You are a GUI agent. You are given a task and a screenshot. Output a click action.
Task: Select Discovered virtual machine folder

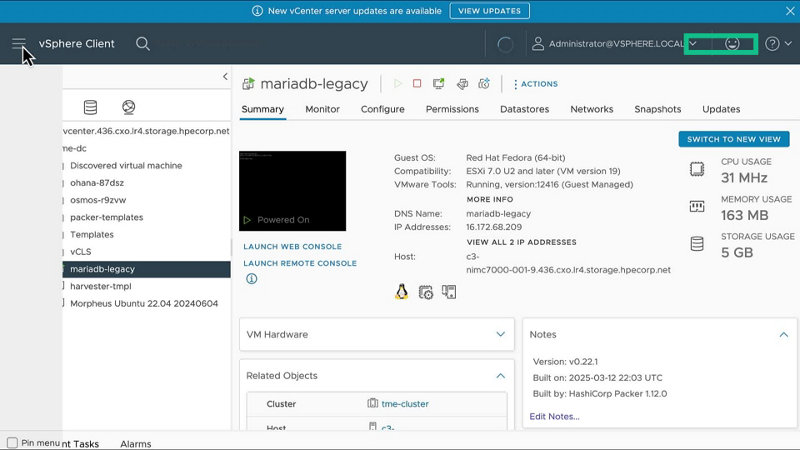pyautogui.click(x=126, y=165)
